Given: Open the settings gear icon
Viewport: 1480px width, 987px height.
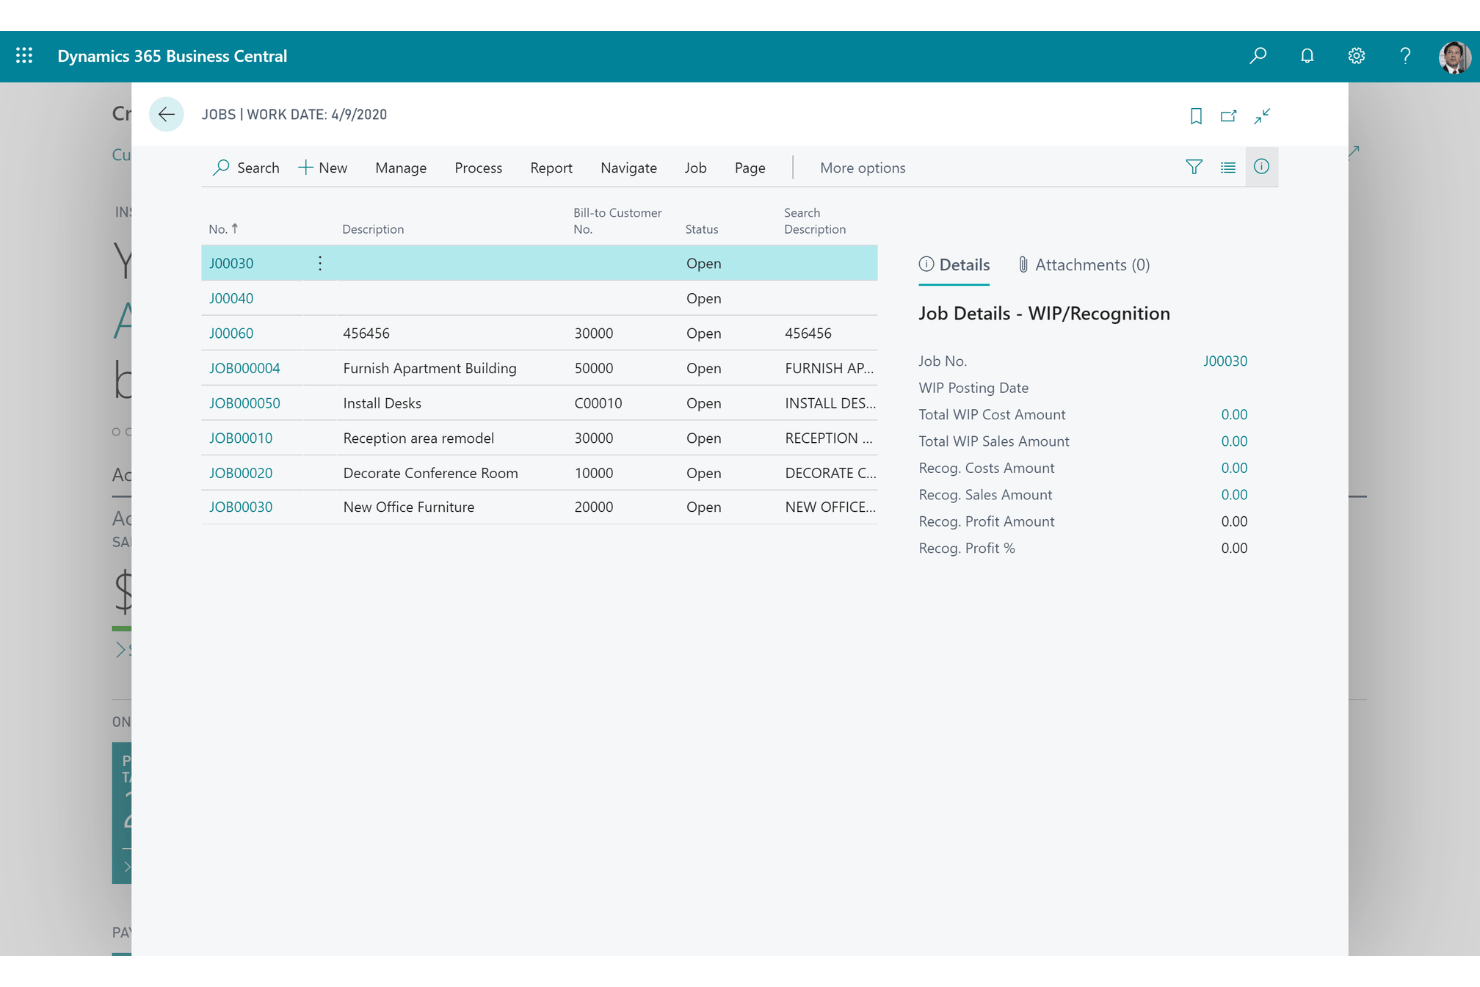Looking at the screenshot, I should point(1356,56).
